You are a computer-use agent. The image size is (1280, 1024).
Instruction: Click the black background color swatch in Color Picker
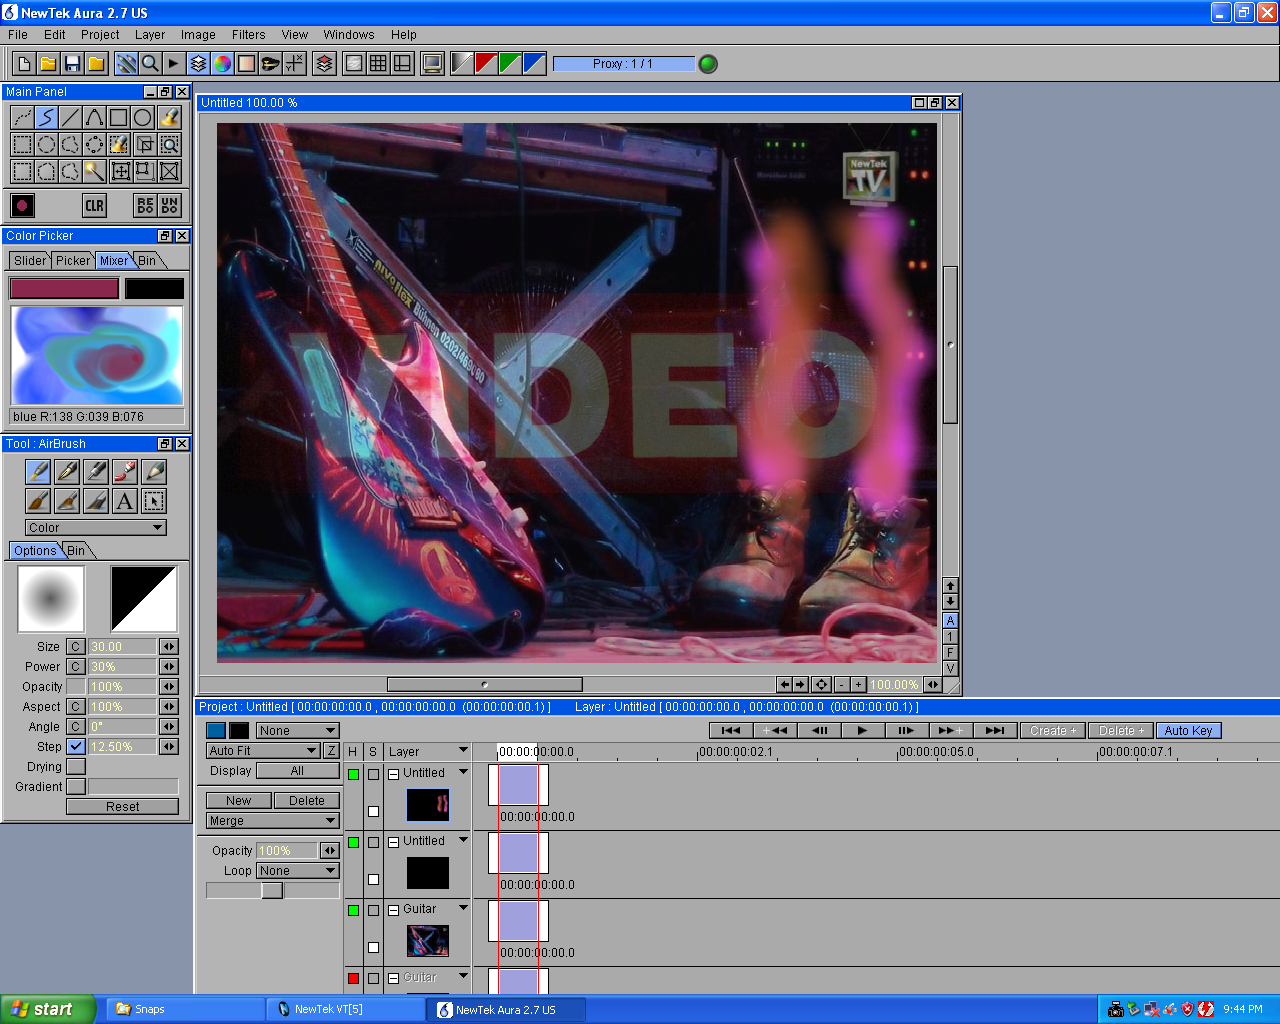pyautogui.click(x=154, y=289)
